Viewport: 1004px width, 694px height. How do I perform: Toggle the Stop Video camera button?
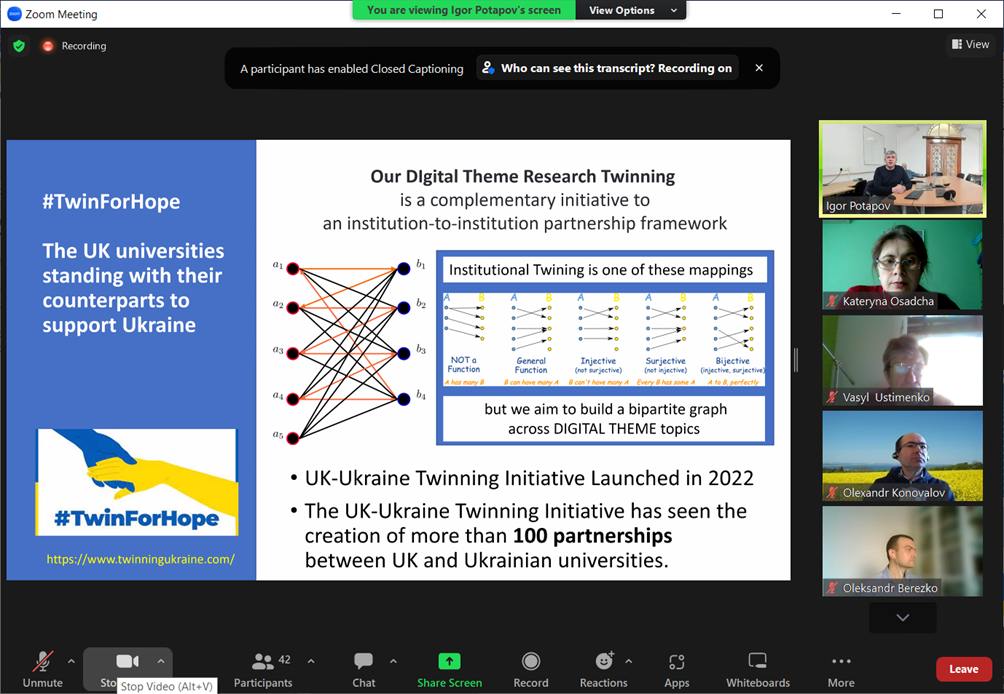127,661
